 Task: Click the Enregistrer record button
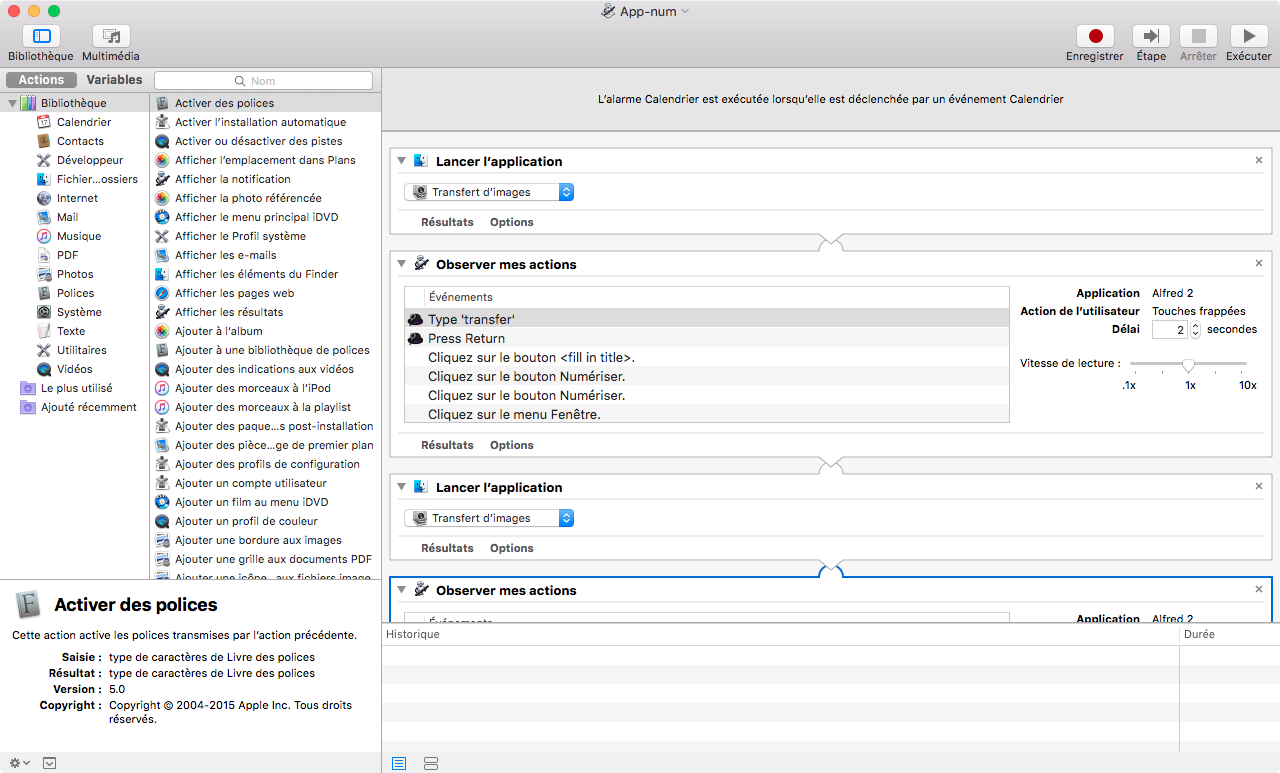[1095, 37]
